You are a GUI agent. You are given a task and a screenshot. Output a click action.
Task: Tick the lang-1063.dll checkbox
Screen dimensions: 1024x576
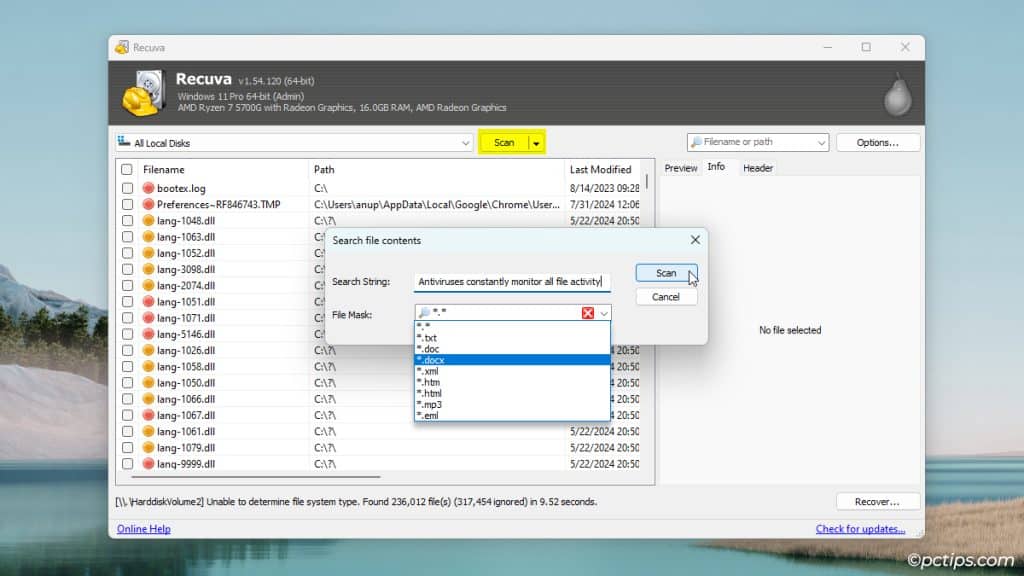click(127, 237)
